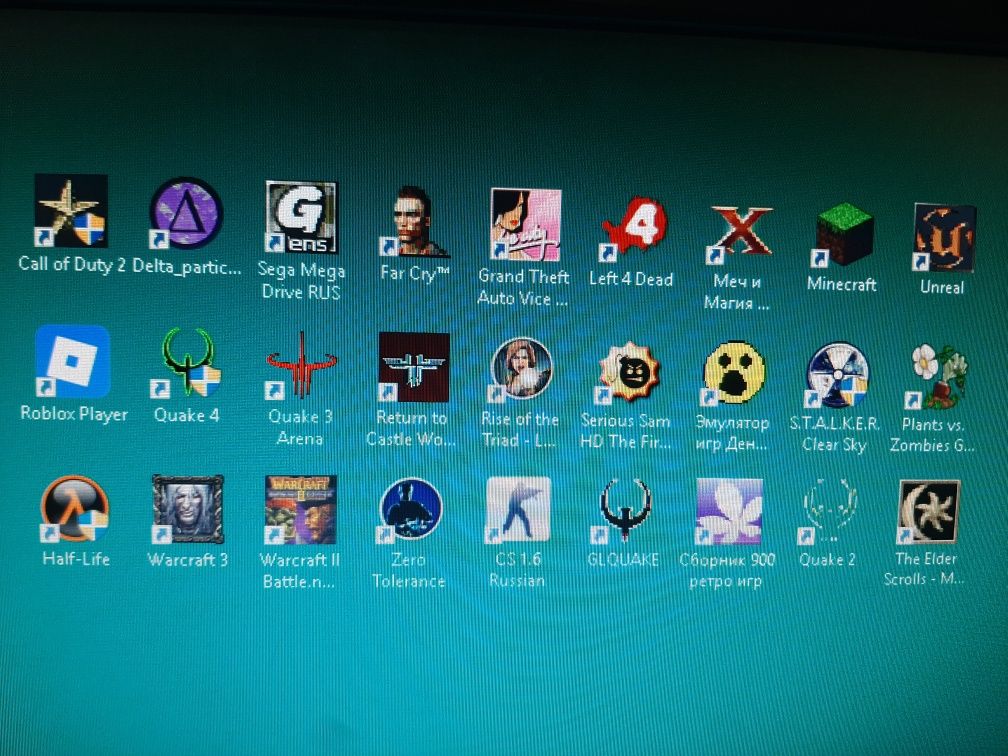The width and height of the screenshot is (1008, 756).
Task: Open the Сборник 900 ретро игр icon
Action: [x=729, y=512]
